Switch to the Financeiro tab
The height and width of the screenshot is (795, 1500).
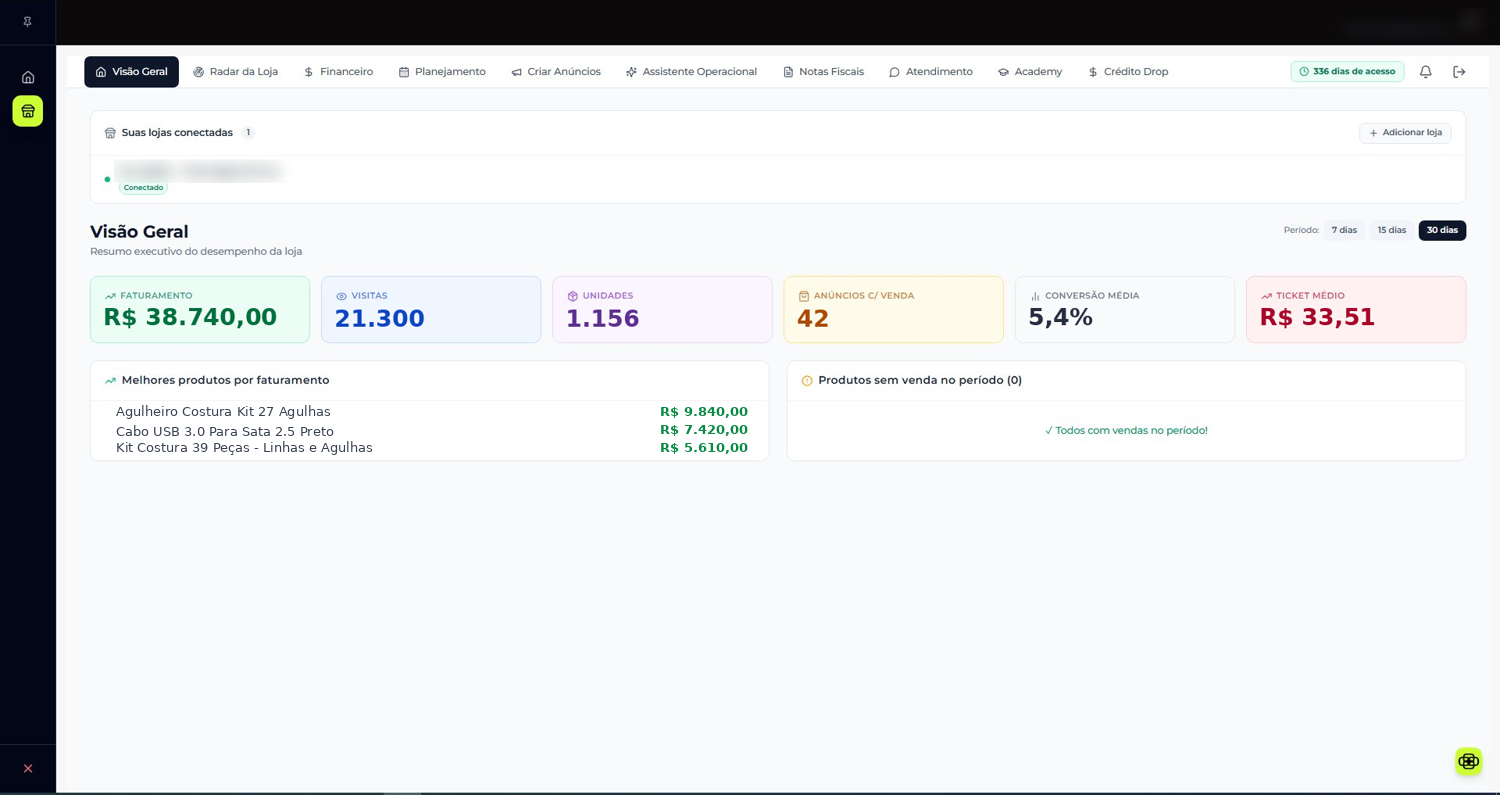pyautogui.click(x=338, y=72)
